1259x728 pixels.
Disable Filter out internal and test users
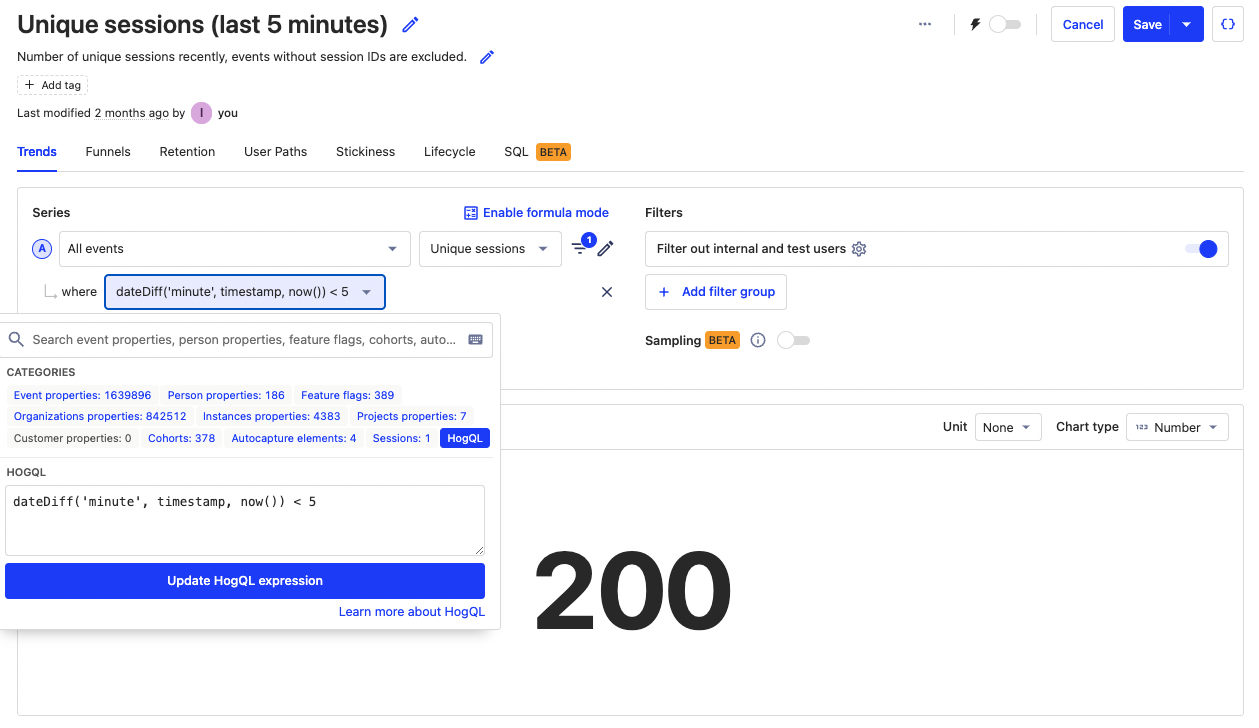pyautogui.click(x=1200, y=249)
